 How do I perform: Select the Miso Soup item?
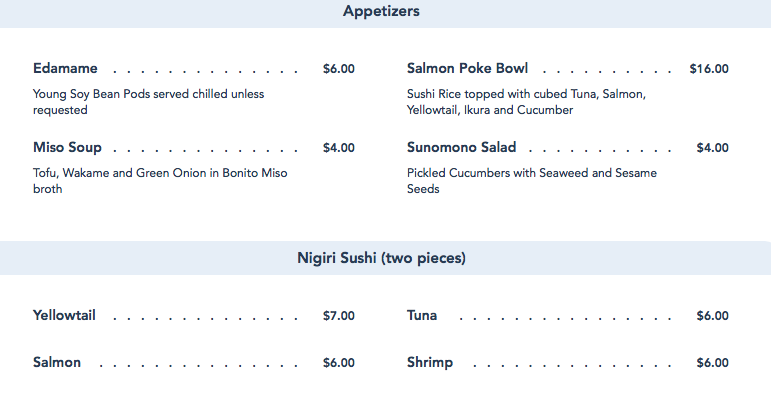click(67, 148)
